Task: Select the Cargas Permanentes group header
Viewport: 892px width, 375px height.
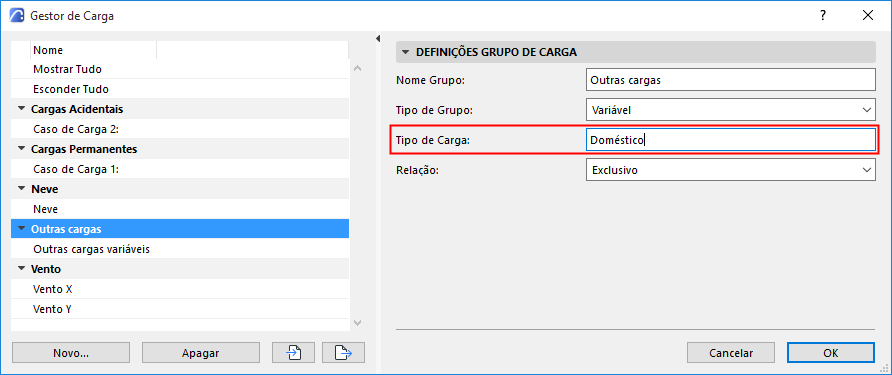Action: click(180, 149)
